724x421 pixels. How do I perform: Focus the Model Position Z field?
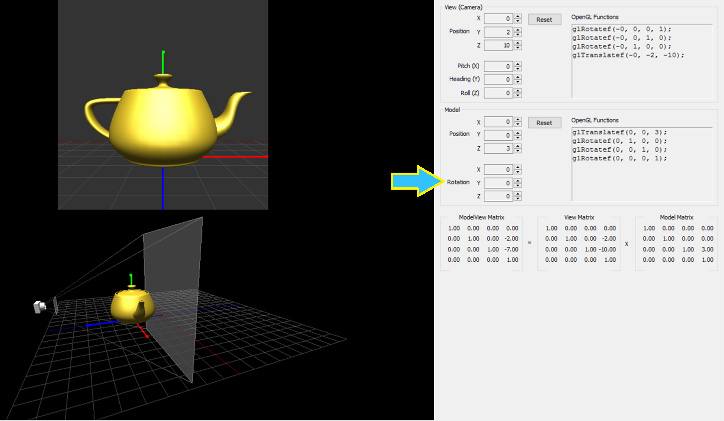click(x=498, y=149)
